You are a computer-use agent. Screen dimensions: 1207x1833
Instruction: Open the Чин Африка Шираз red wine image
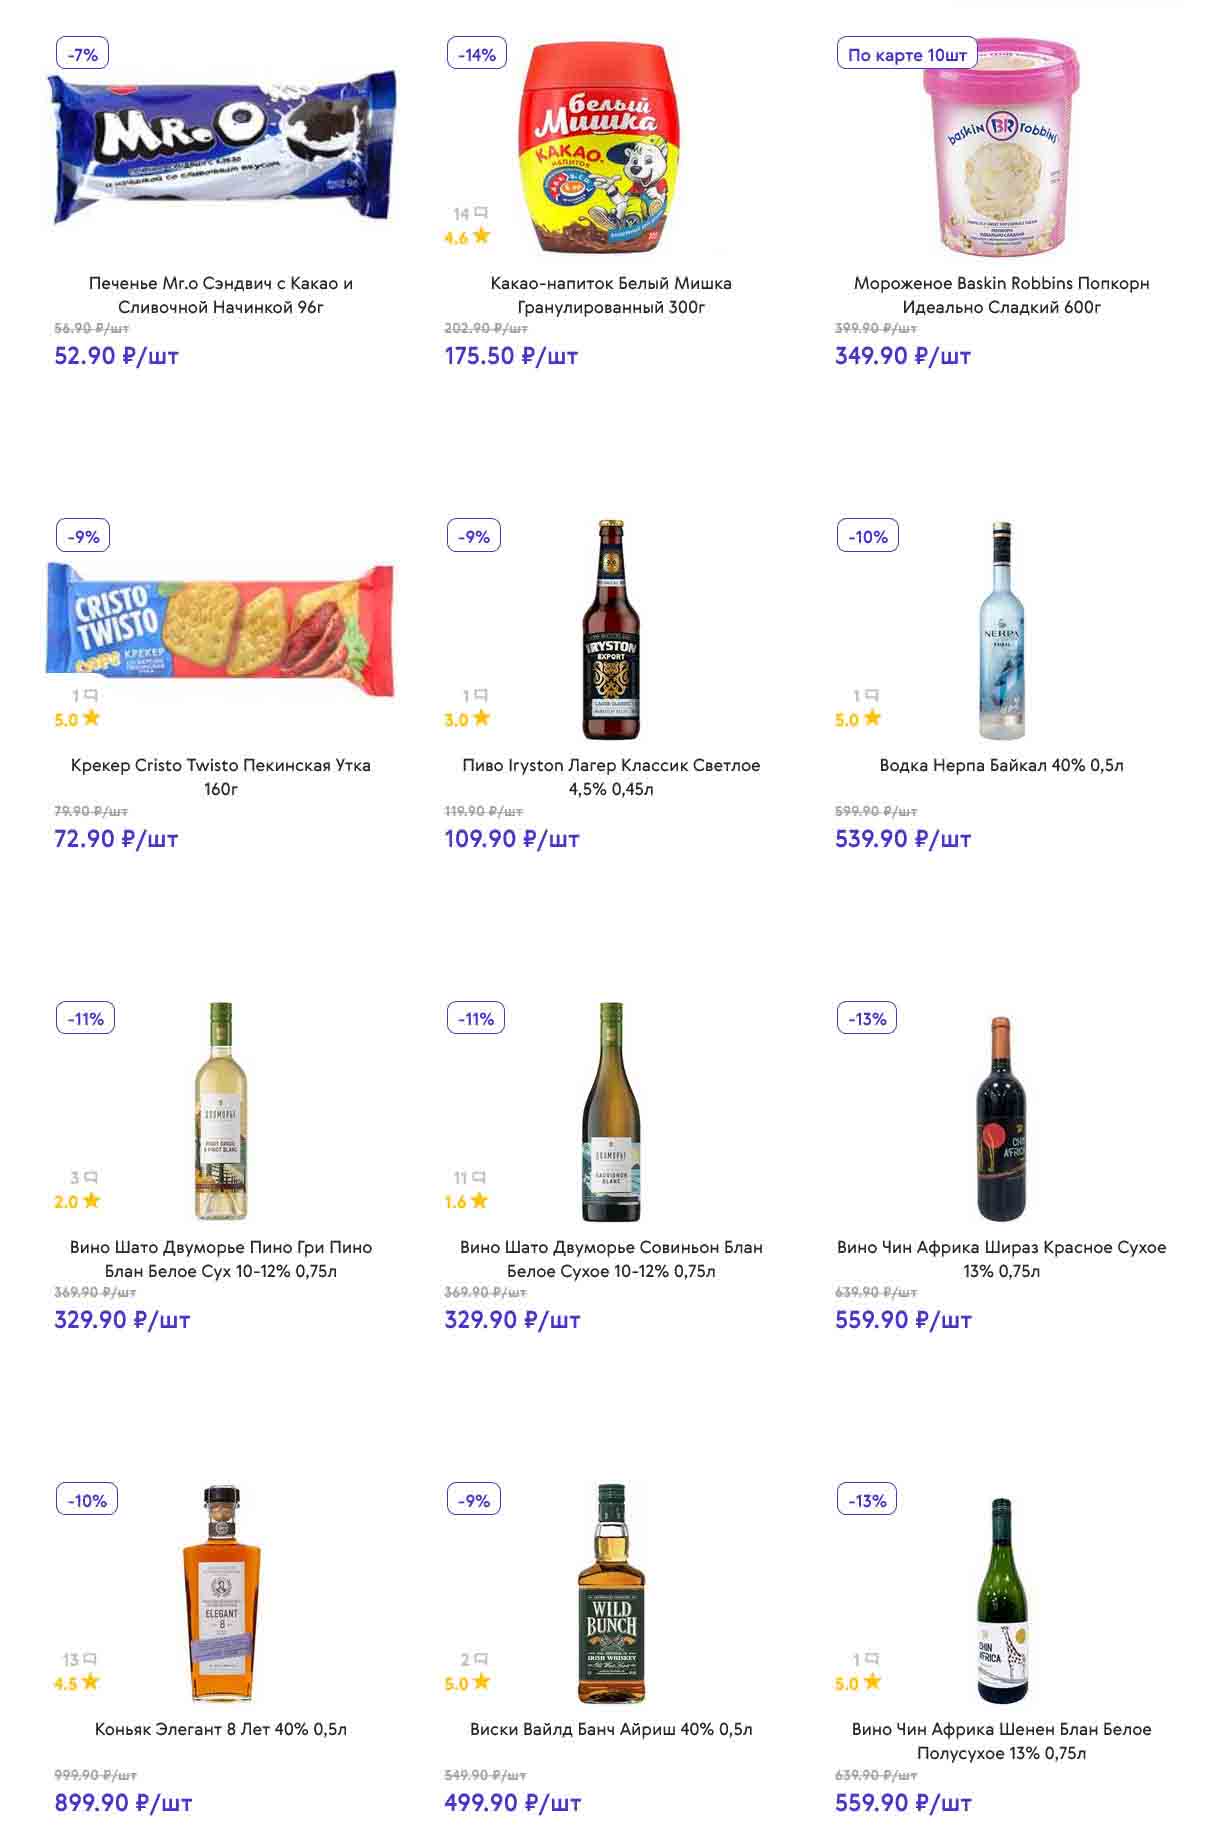click(1001, 1119)
